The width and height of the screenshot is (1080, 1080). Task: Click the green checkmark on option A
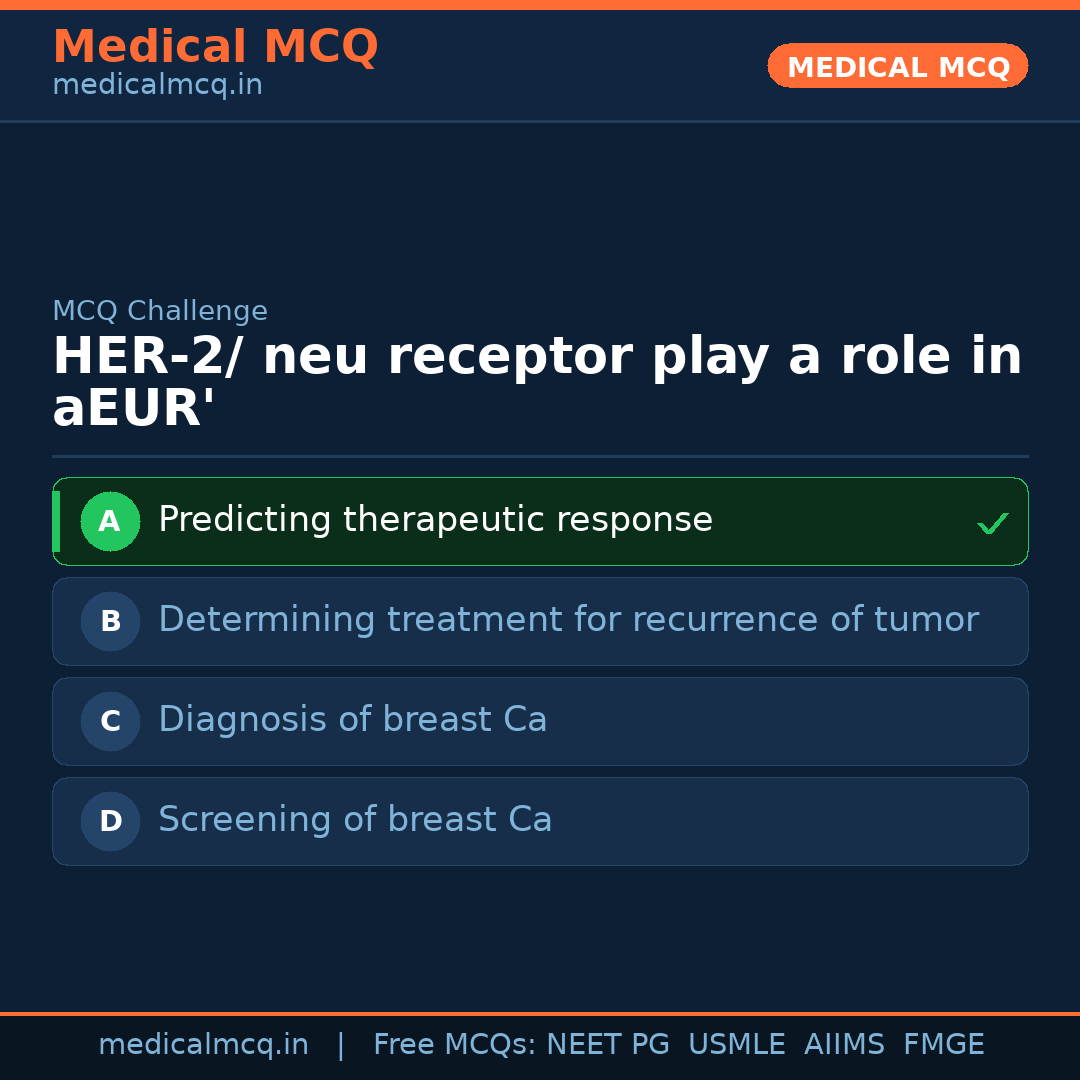coord(992,523)
